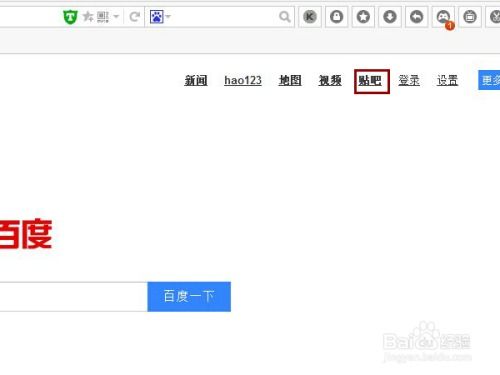Open search engine dropdown arrow
This screenshot has height=375, width=500.
point(168,16)
